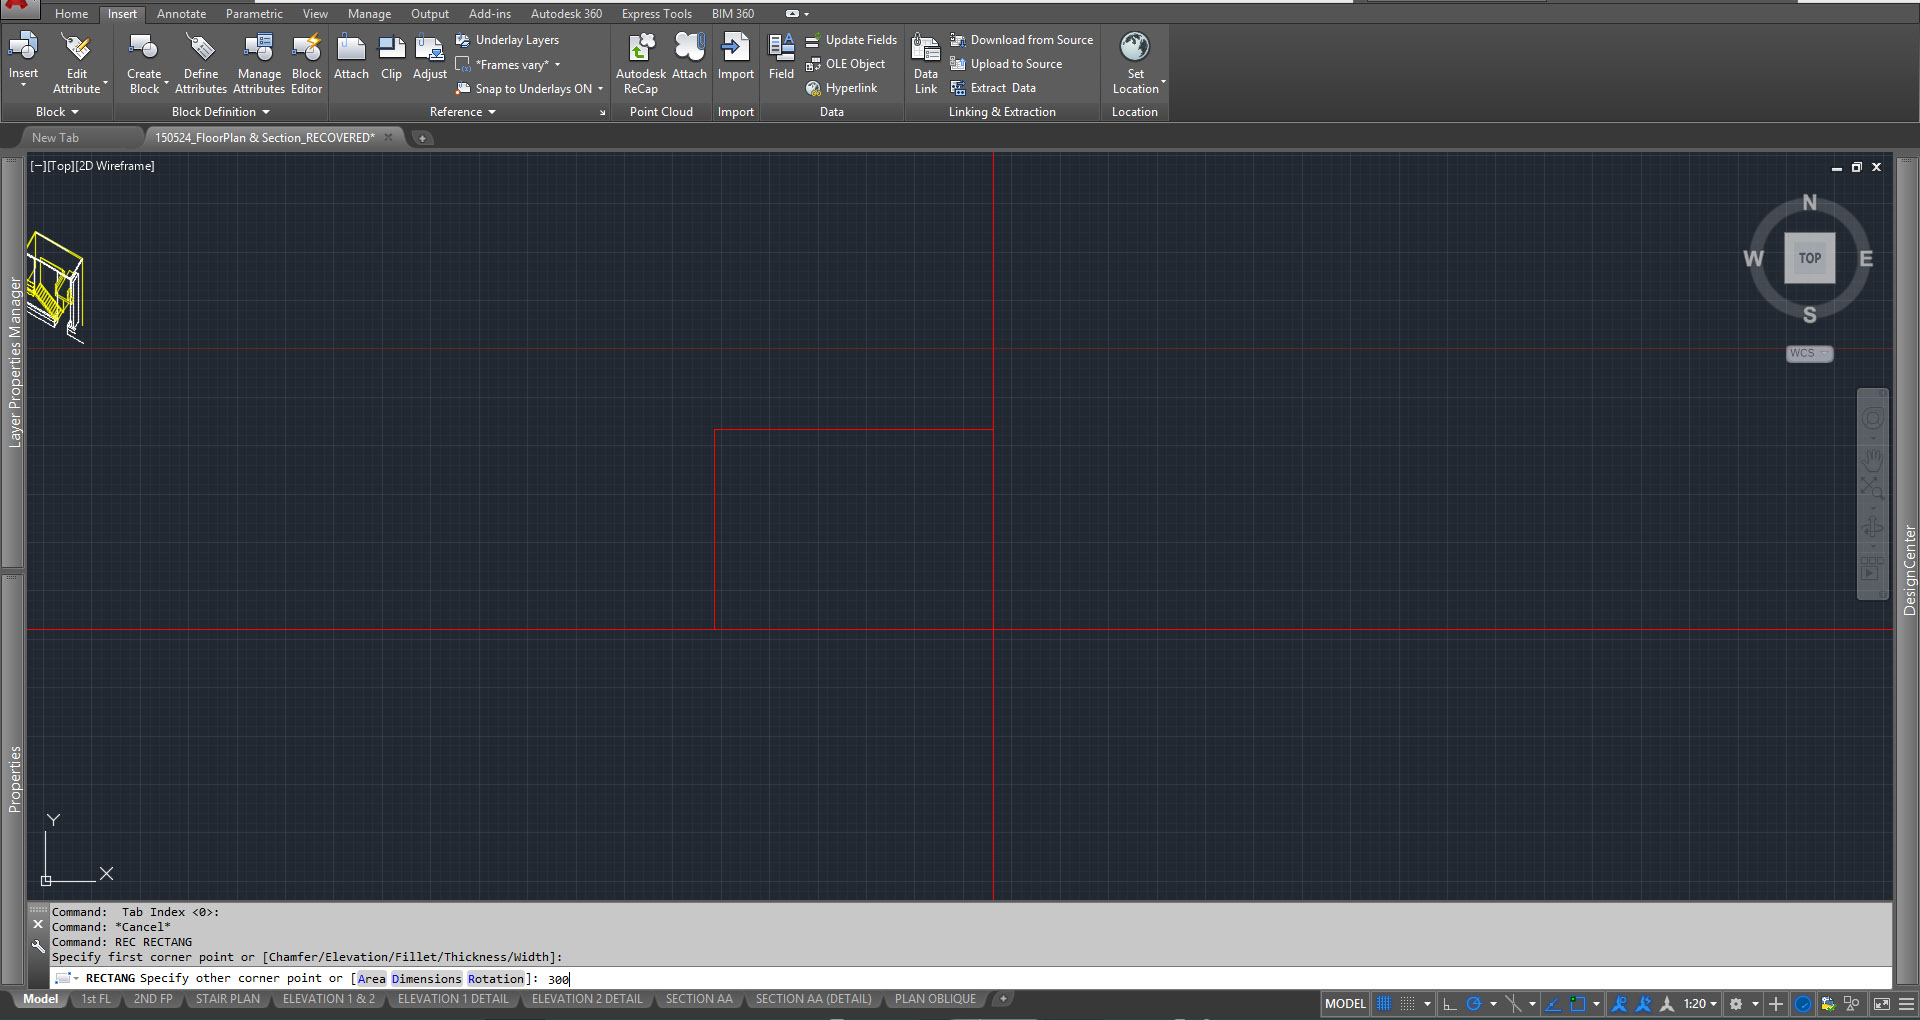Click the Dimensions option in the command line

coord(426,978)
